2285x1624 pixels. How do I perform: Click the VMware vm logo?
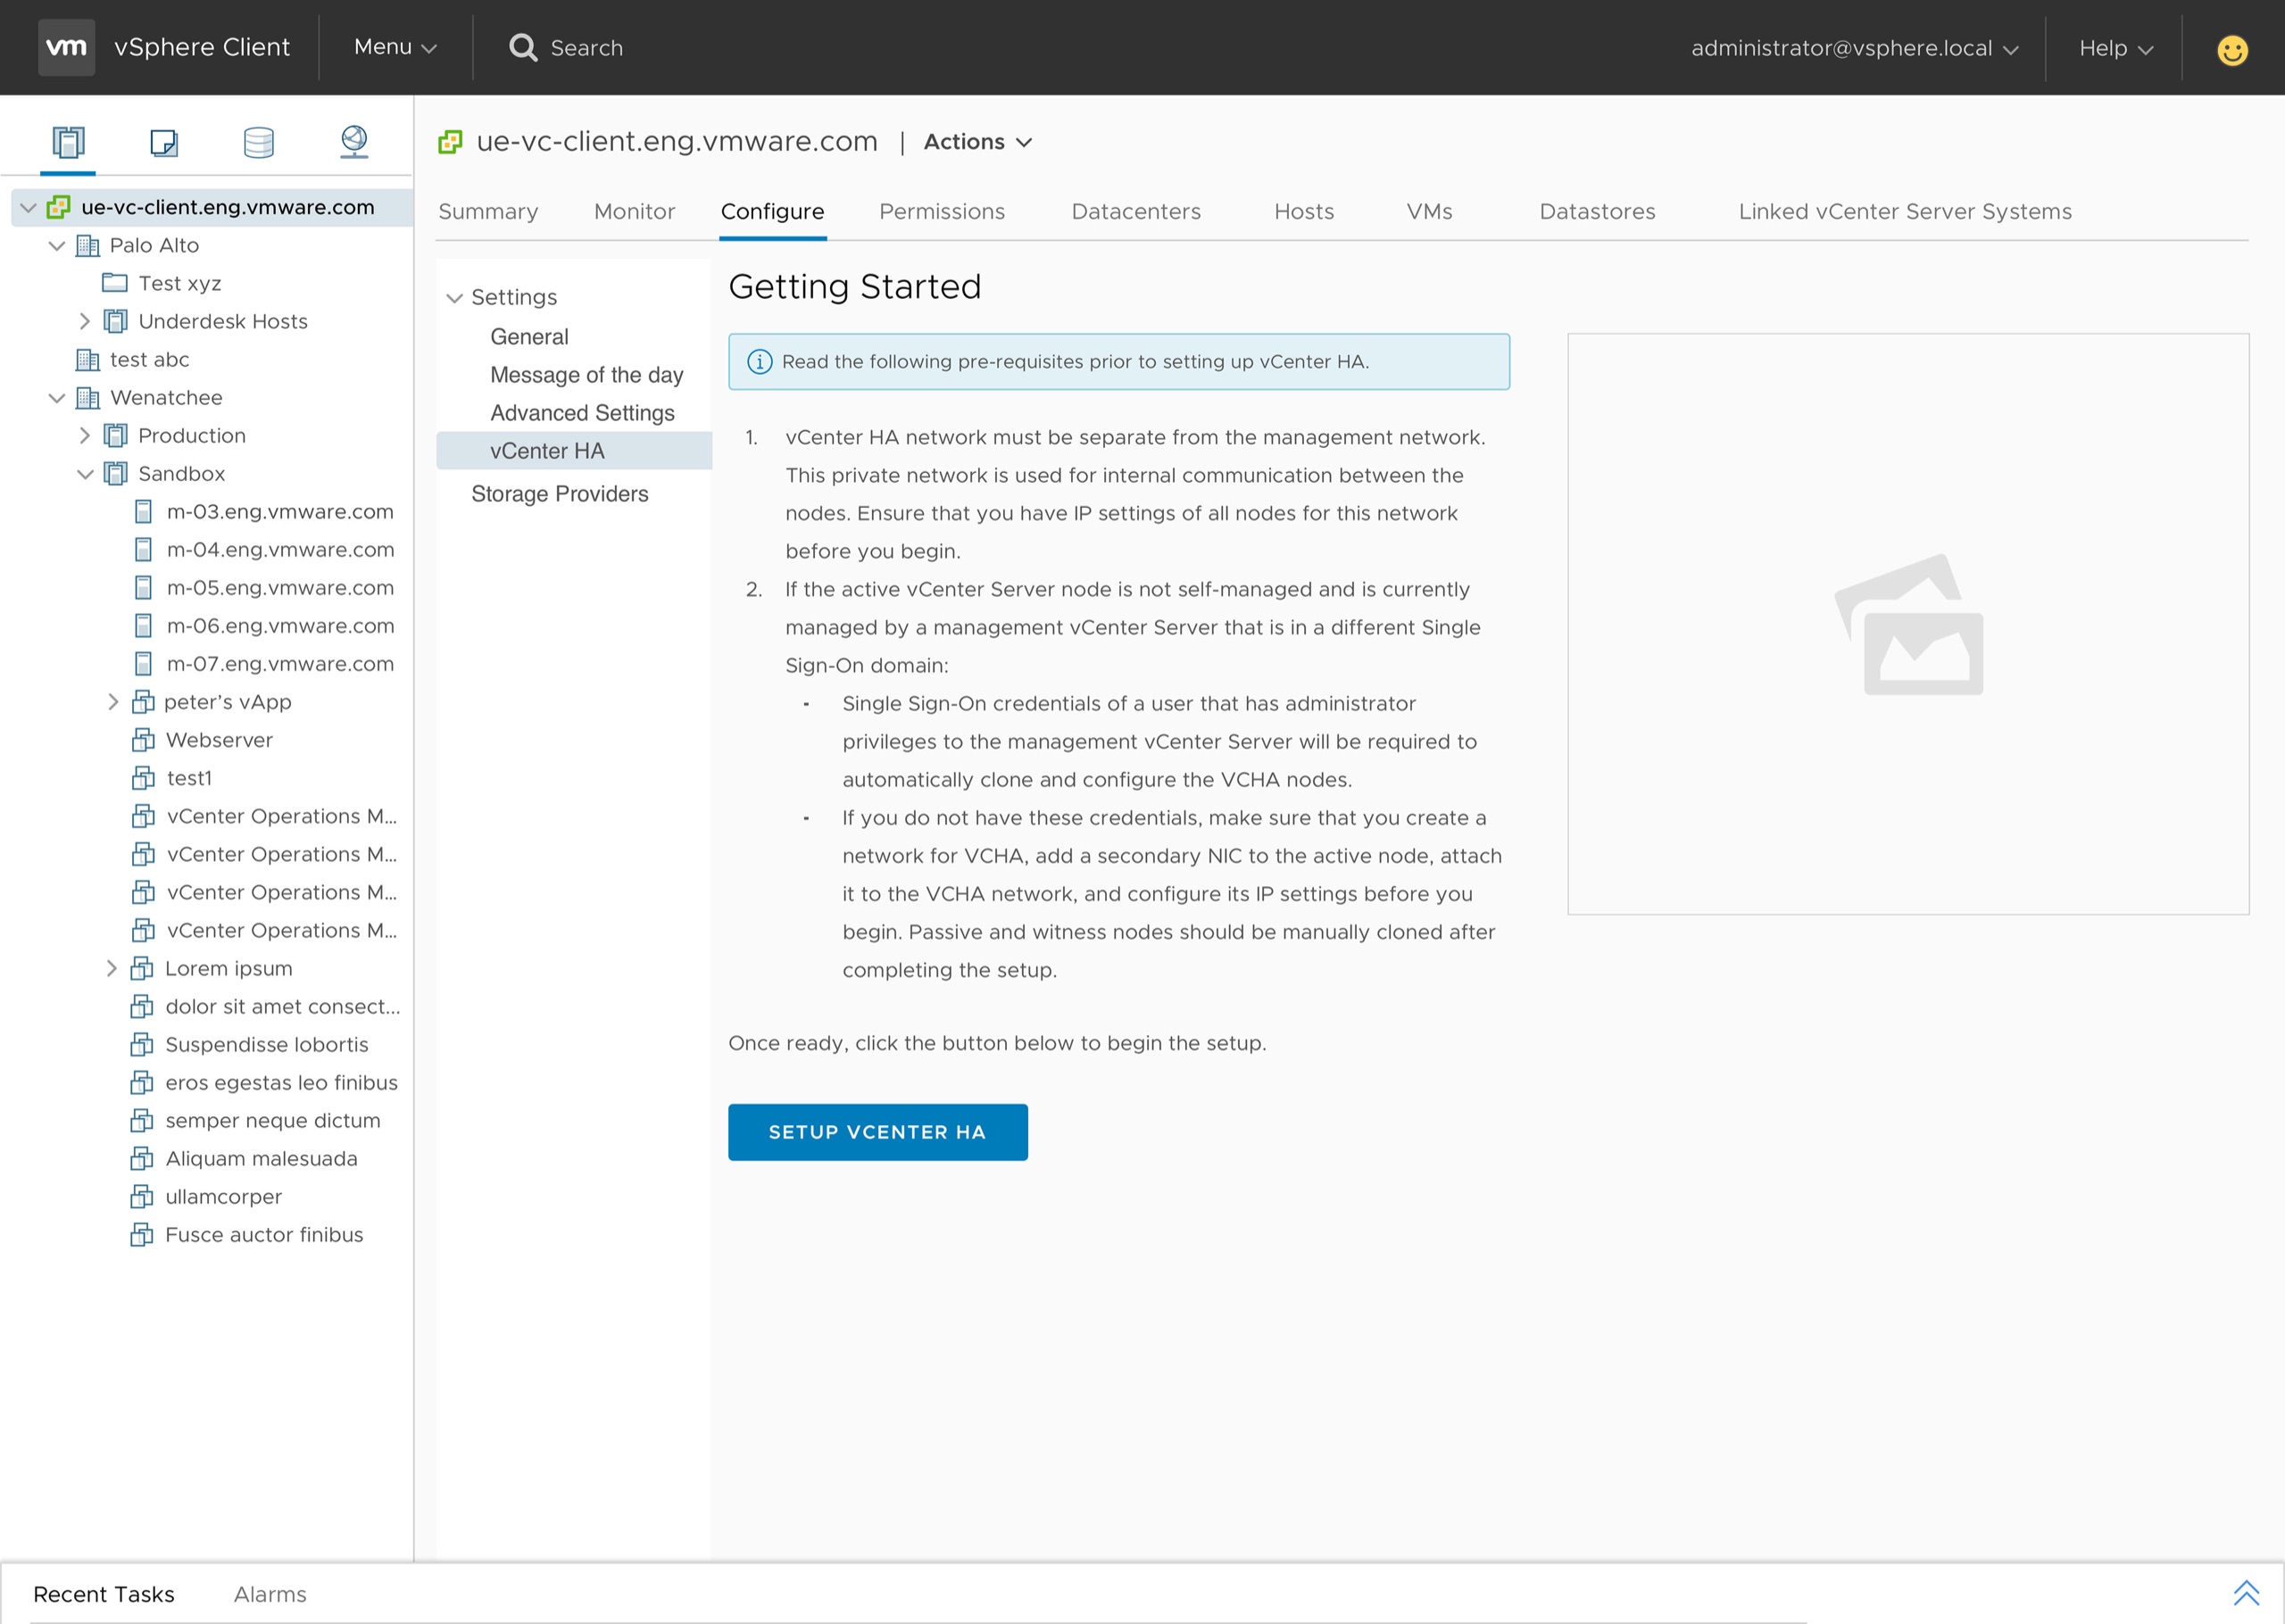tap(66, 47)
